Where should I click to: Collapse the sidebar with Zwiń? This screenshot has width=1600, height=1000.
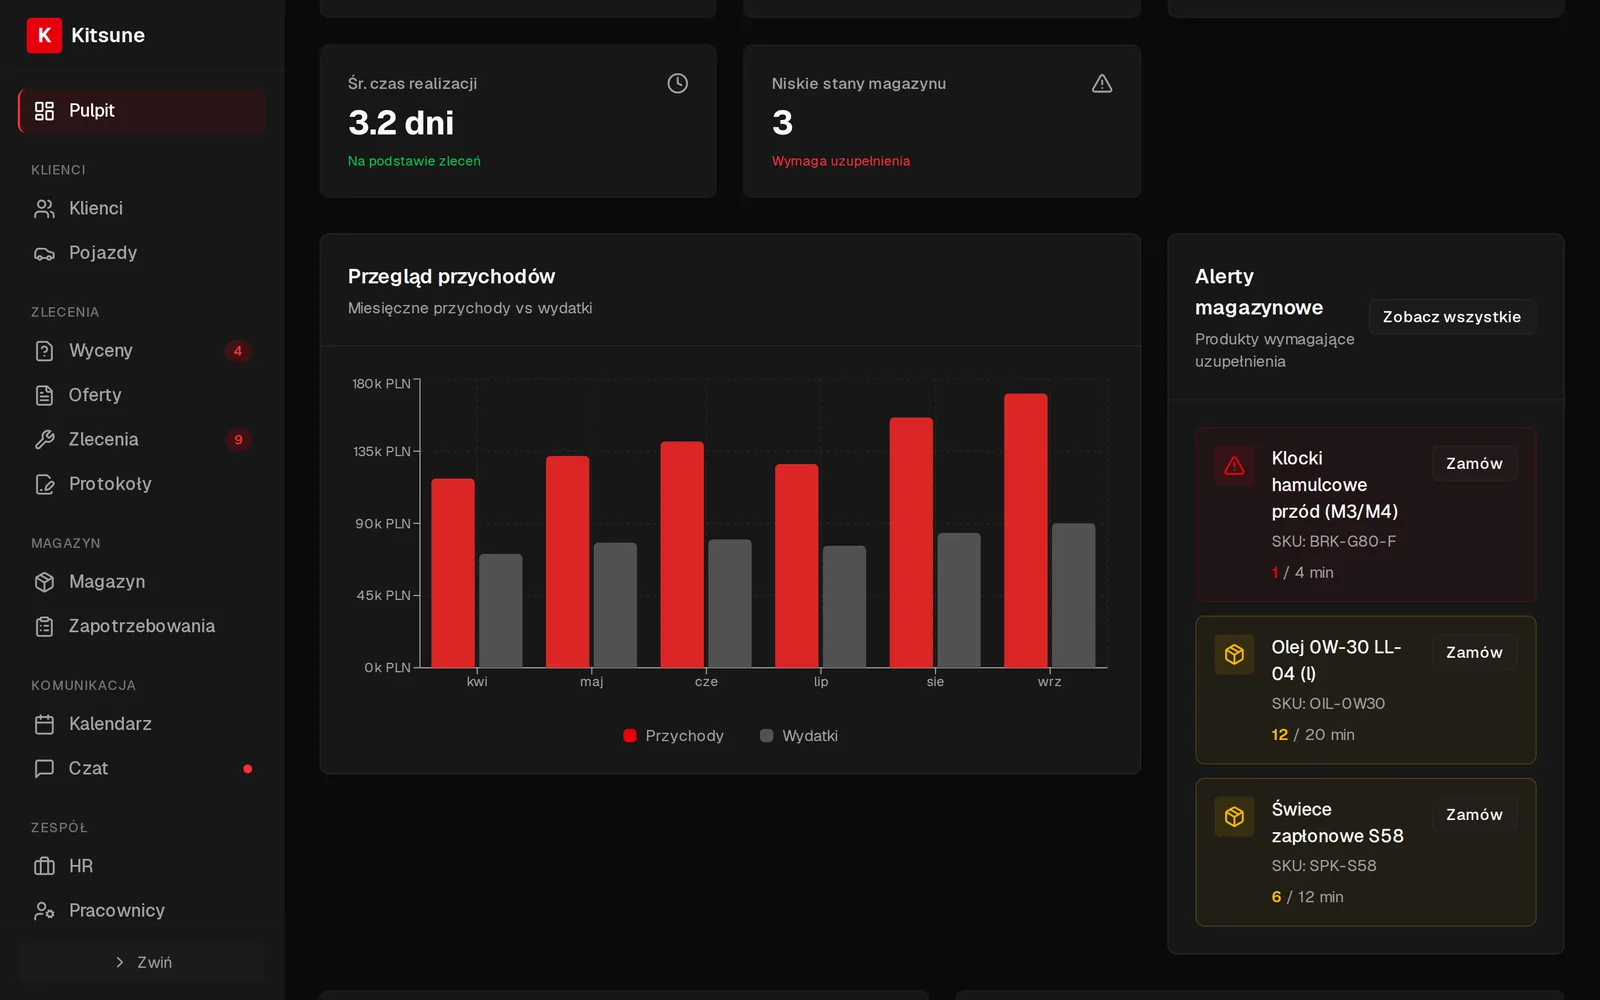[x=142, y=962]
